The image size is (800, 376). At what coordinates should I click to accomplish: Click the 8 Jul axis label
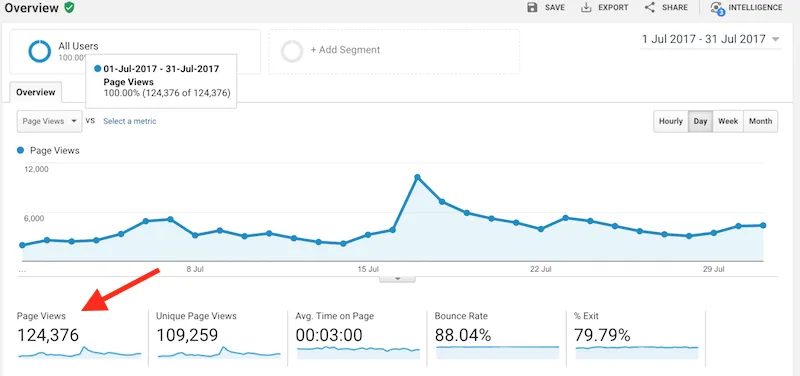click(196, 268)
